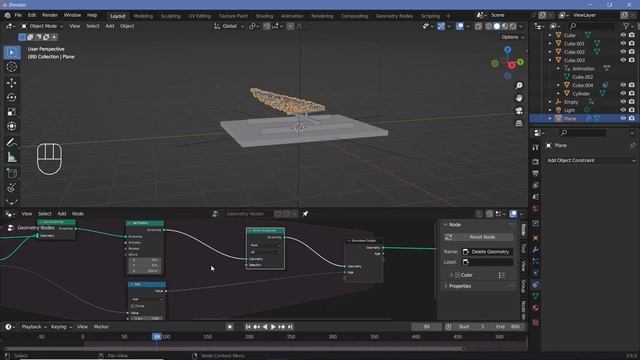The width and height of the screenshot is (640, 360).
Task: Switch perspective/orthographic grid icon
Action: 519,123
